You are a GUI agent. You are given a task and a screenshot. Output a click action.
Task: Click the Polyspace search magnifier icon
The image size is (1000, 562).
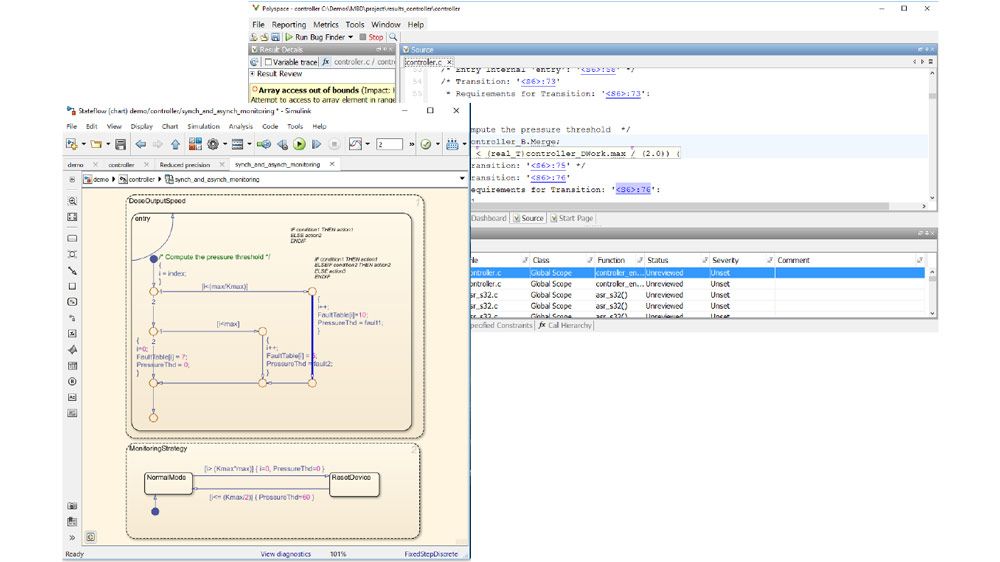393,37
